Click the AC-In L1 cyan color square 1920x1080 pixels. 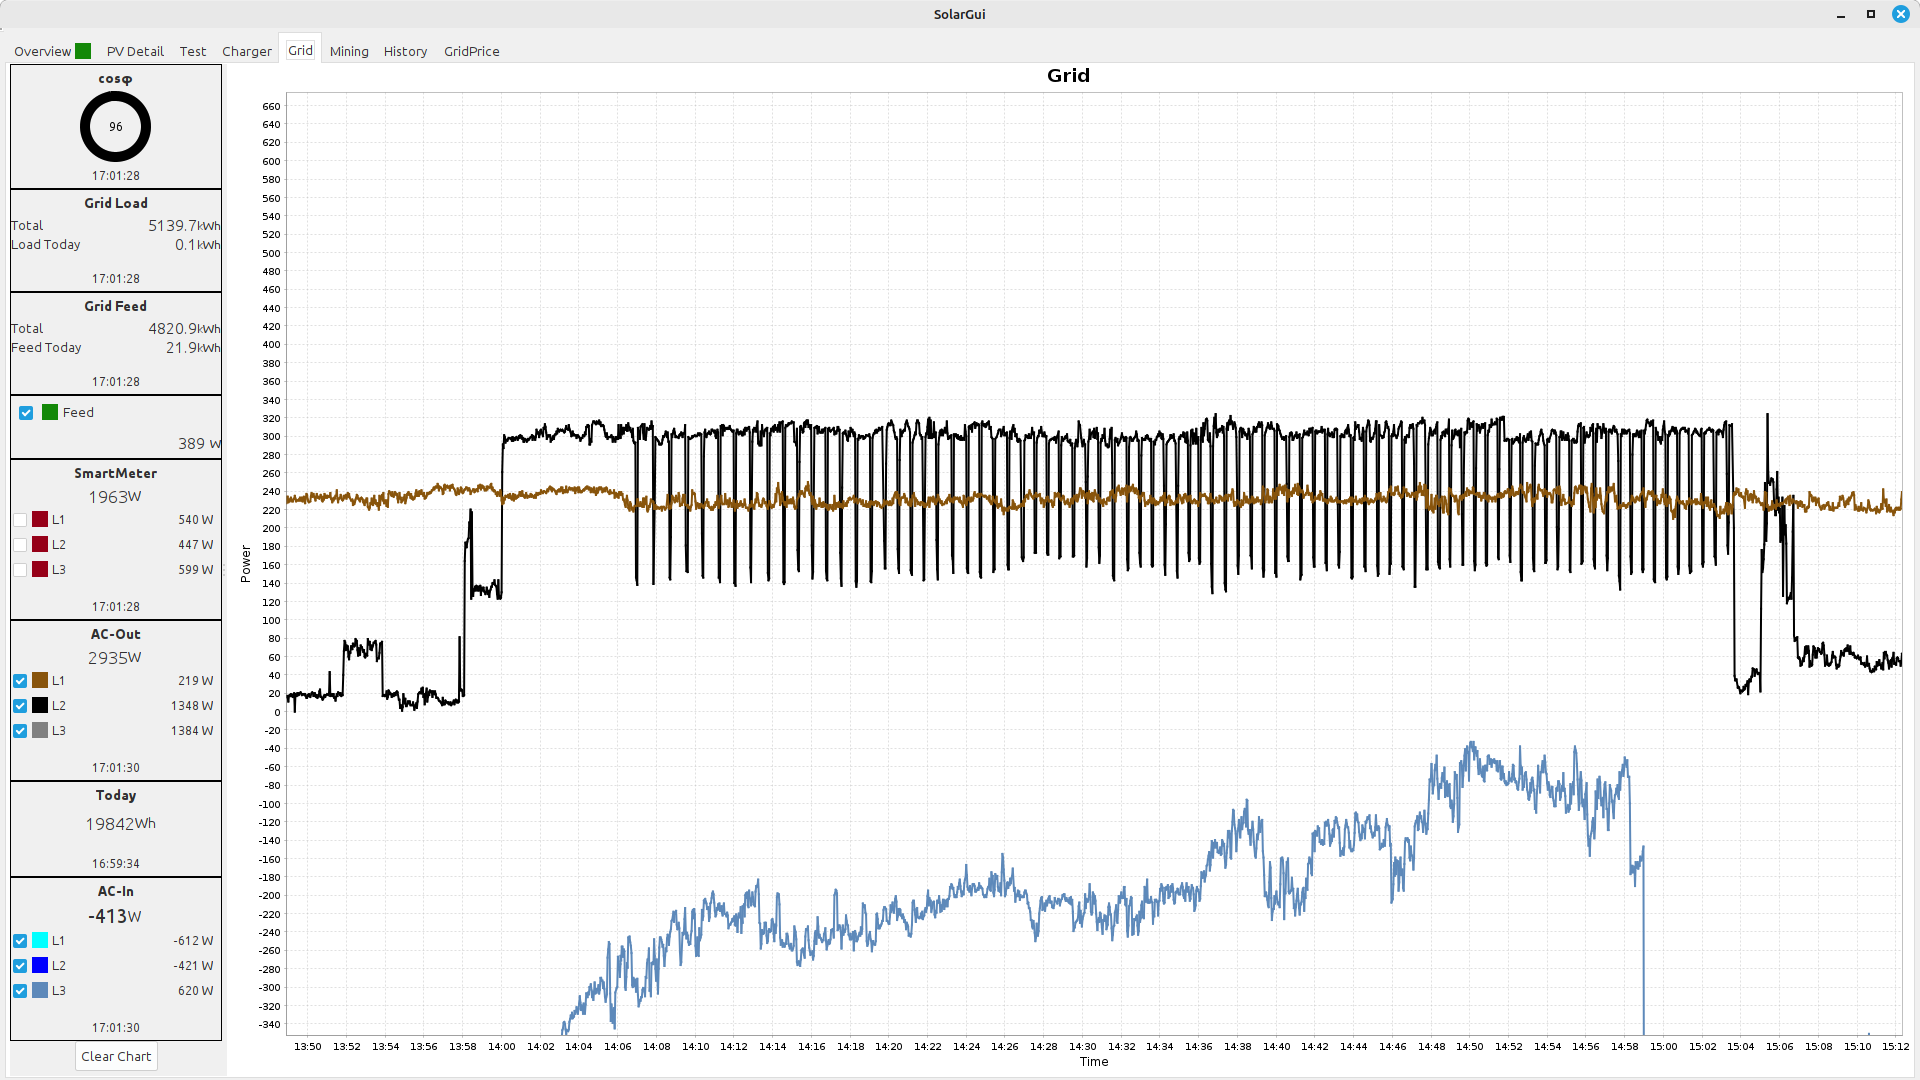click(x=40, y=940)
